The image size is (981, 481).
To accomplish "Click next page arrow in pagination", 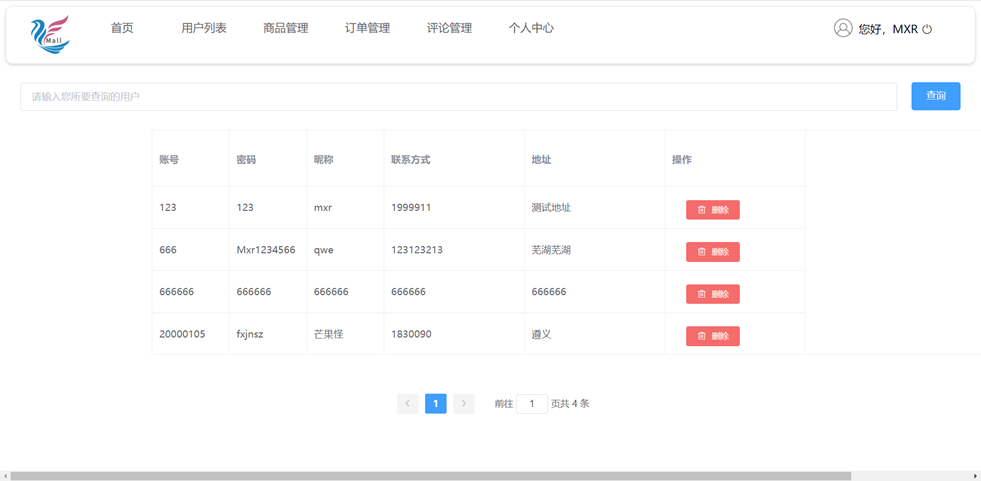I will point(464,403).
